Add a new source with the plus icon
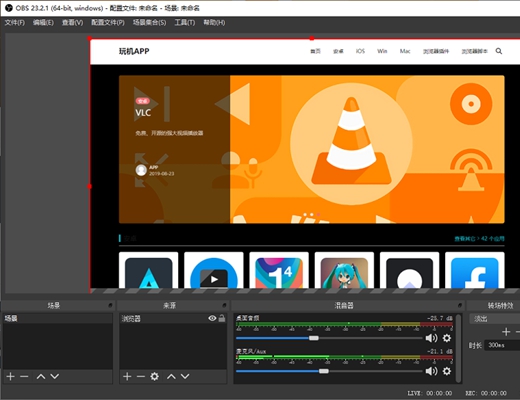This screenshot has width=520, height=400. pos(127,377)
